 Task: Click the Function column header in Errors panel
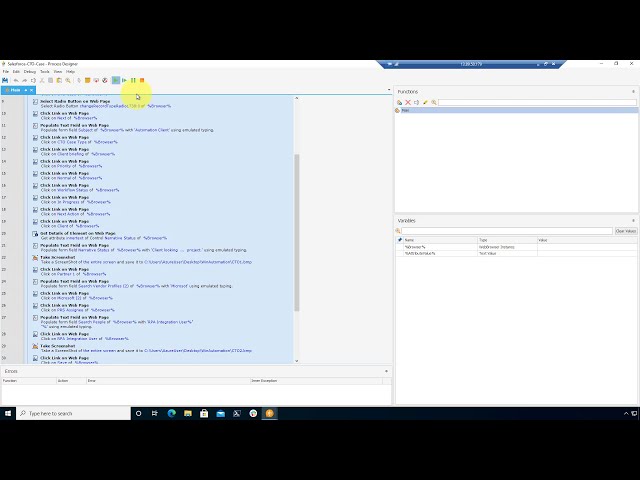29,380
